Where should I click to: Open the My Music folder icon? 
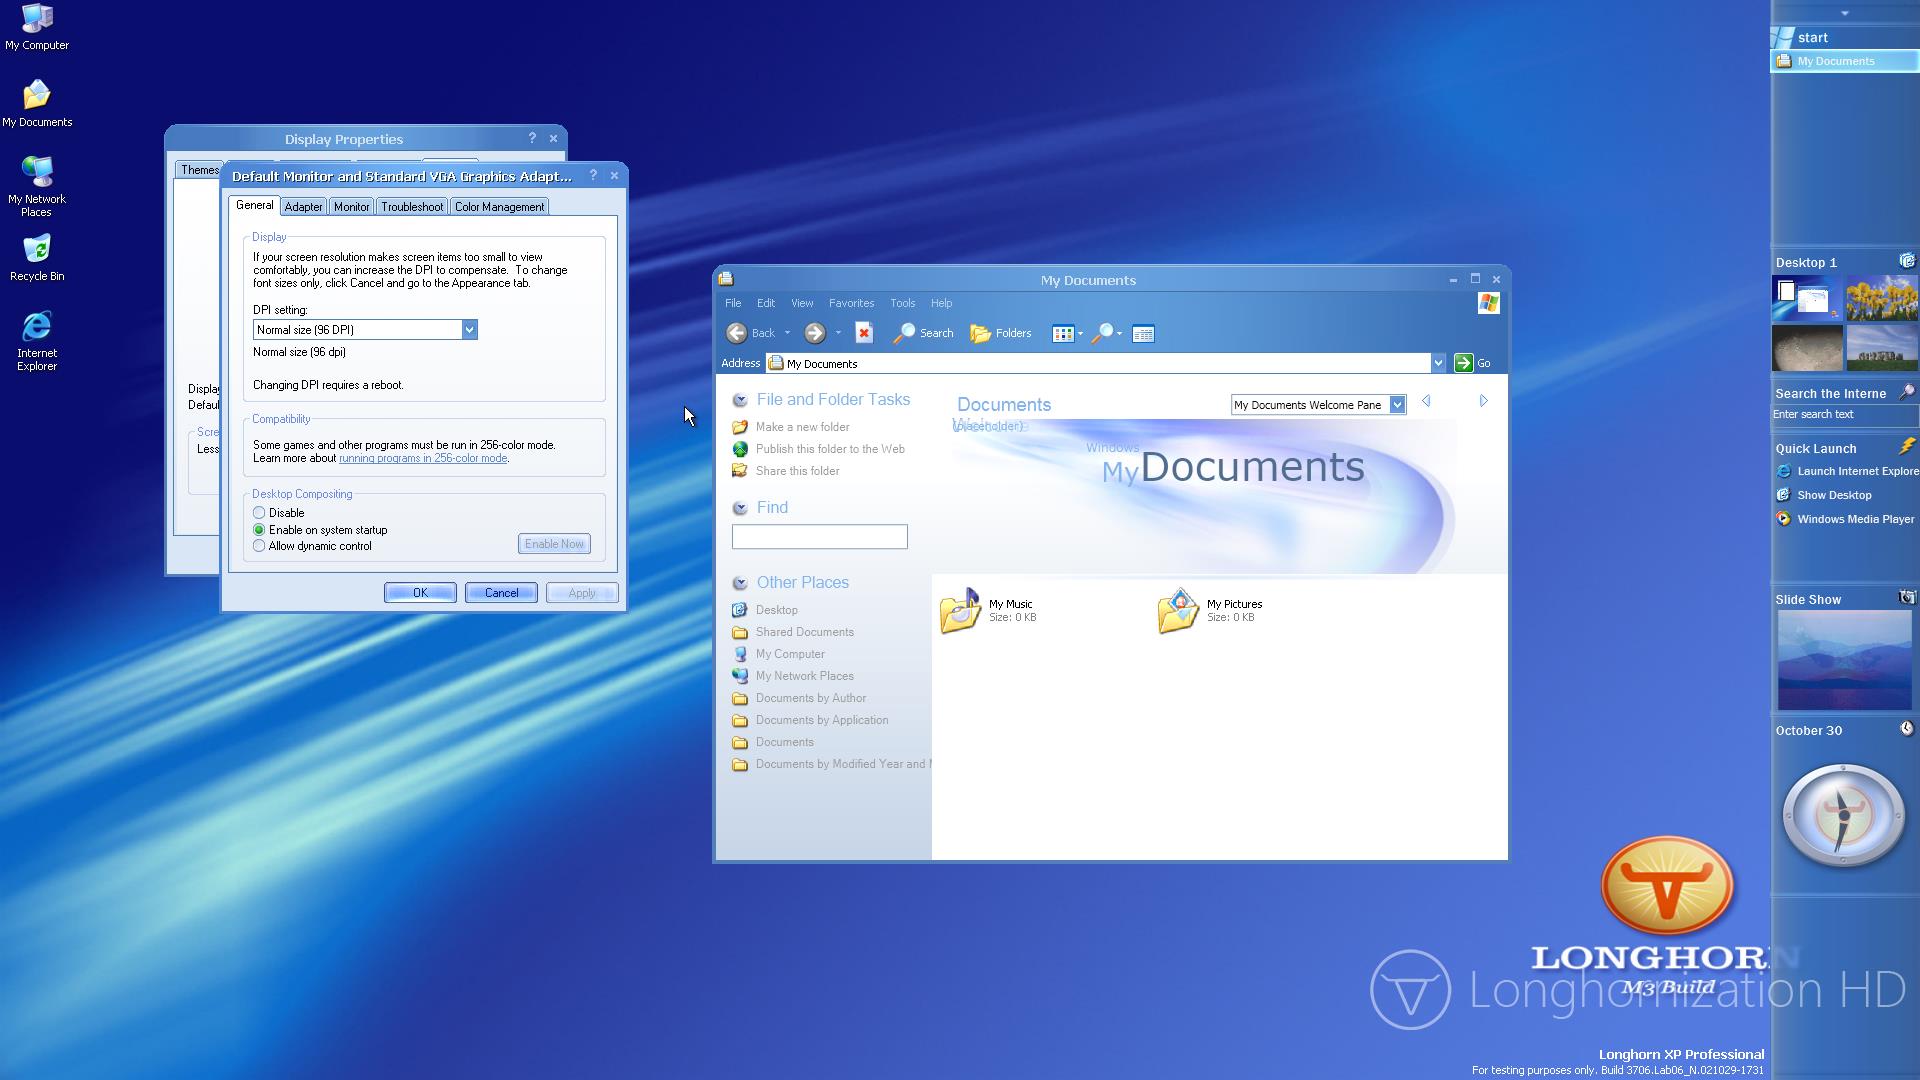960,610
